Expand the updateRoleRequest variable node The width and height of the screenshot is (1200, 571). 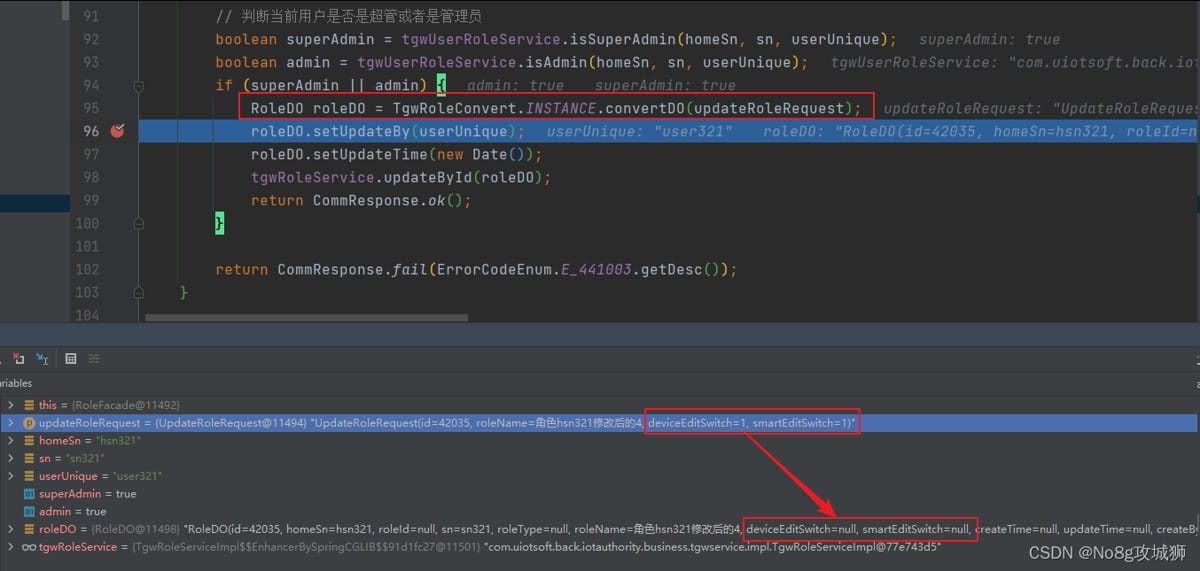11,423
